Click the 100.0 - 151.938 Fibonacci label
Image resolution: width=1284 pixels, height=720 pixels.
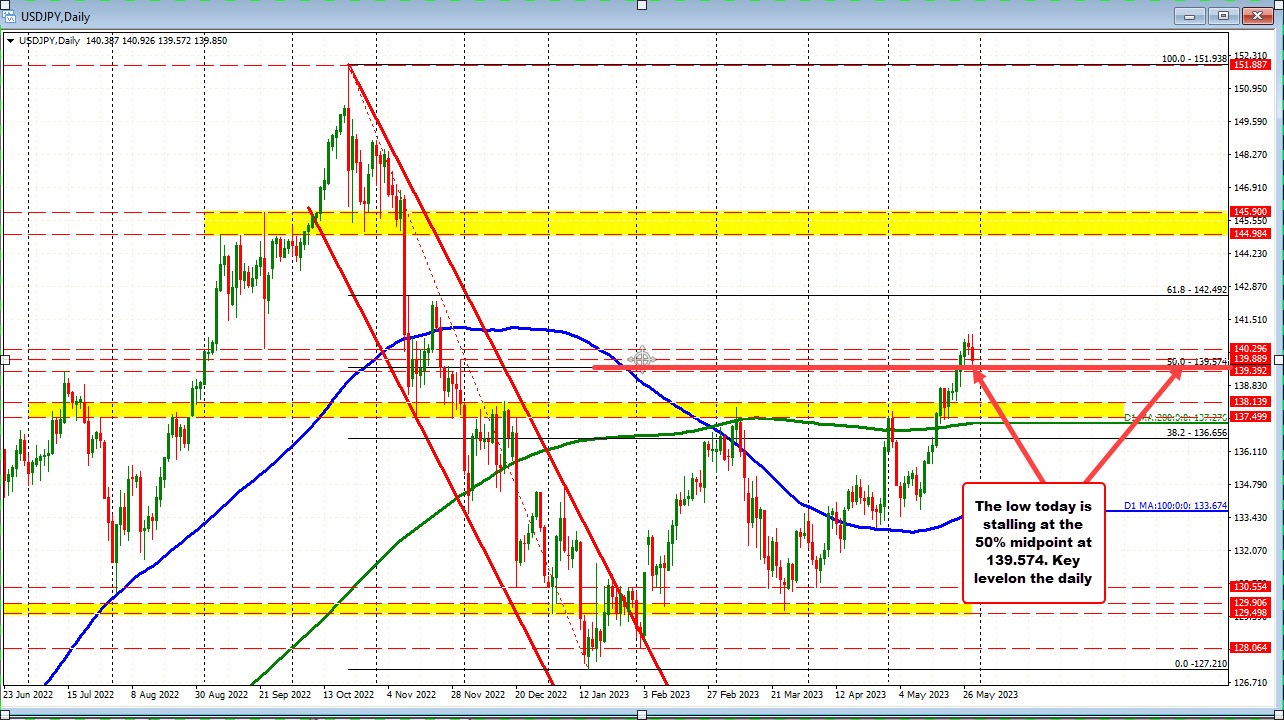point(1193,59)
